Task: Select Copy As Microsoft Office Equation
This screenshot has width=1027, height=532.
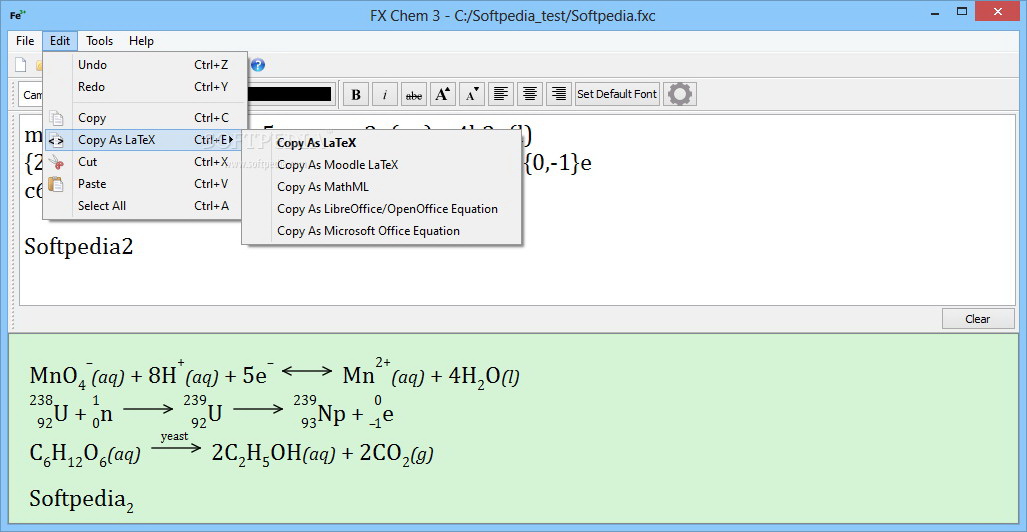Action: [382, 231]
